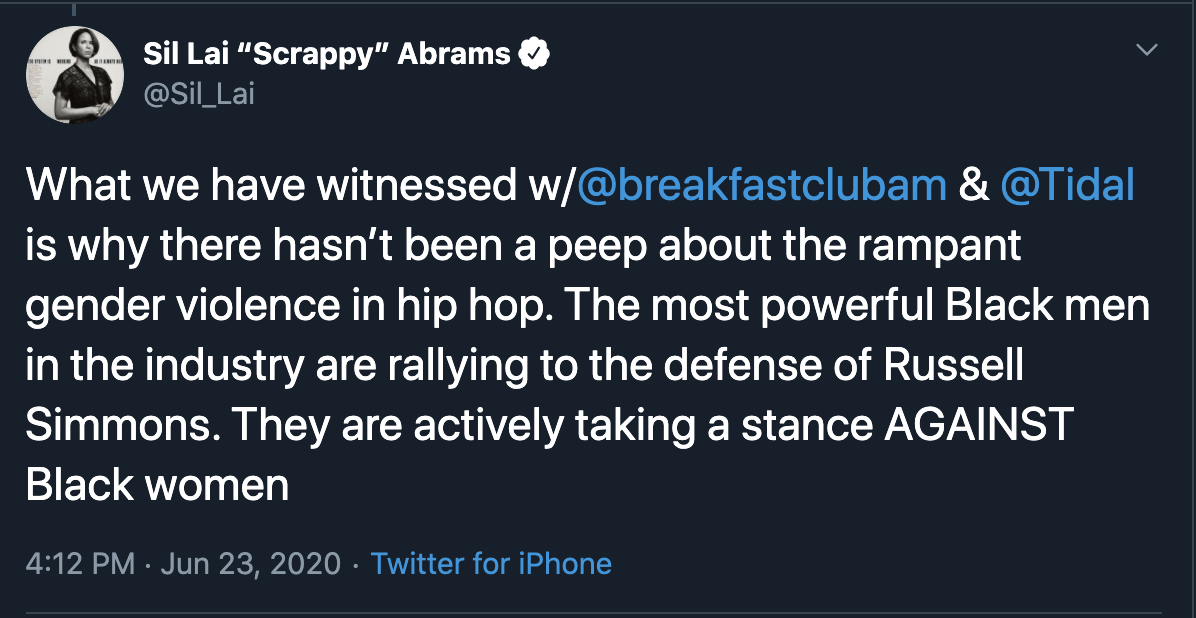
Task: Click the verified checkmark badge
Action: point(536,54)
